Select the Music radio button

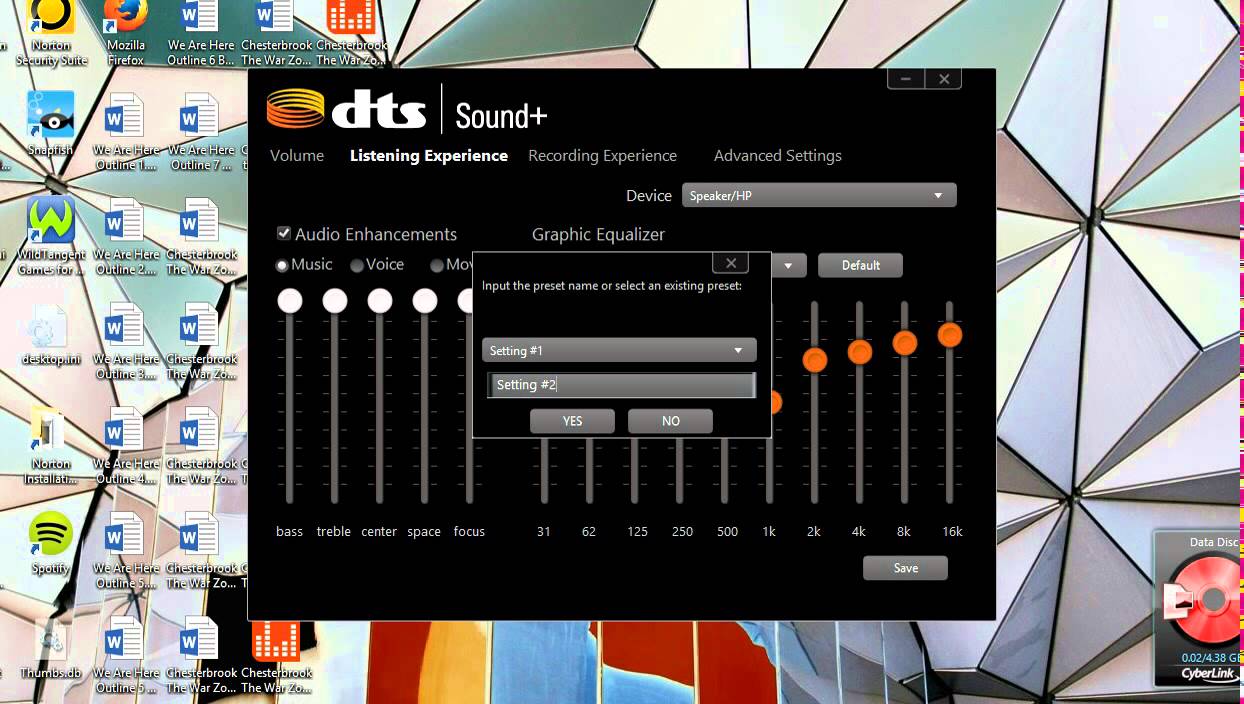click(x=282, y=265)
